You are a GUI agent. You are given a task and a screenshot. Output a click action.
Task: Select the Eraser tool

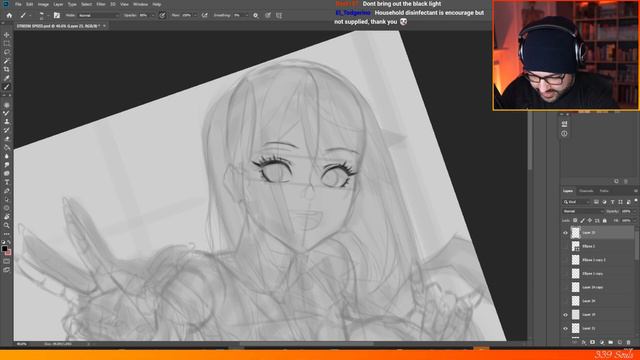pos(7,139)
